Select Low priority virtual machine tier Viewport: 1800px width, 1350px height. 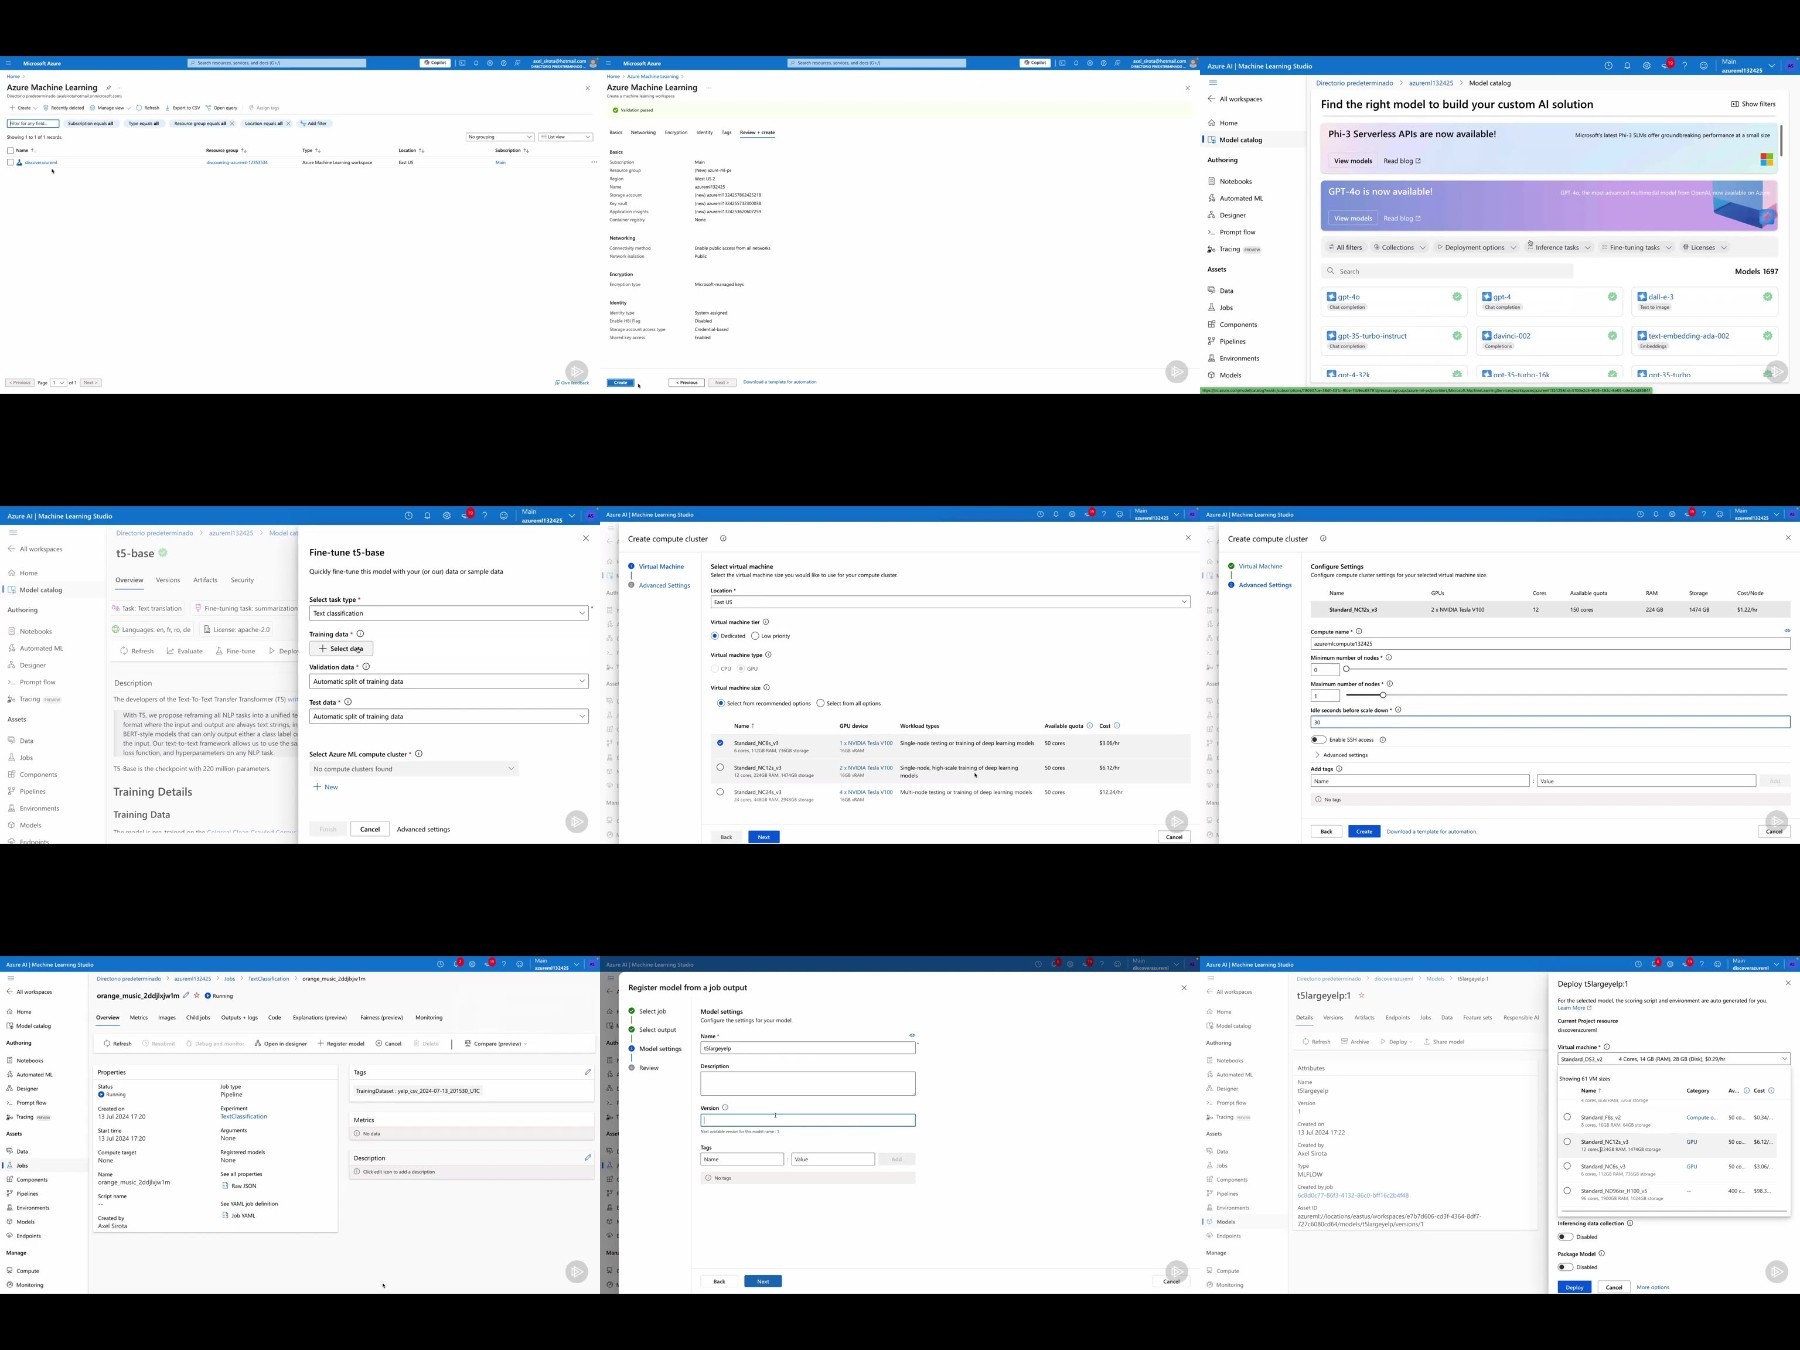click(x=755, y=636)
